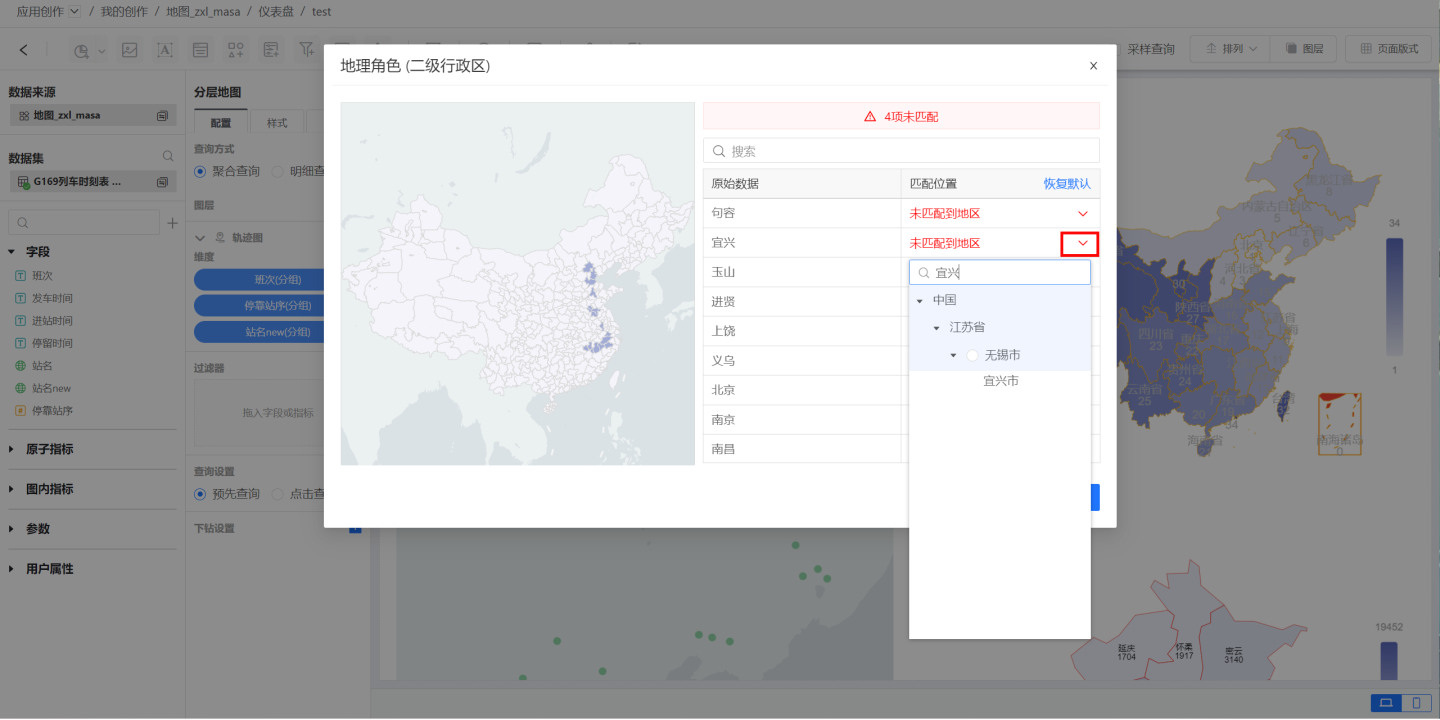Image resolution: width=1440 pixels, height=720 pixels.
Task: Click the mobile layout icon at bottom right
Action: (x=1415, y=703)
